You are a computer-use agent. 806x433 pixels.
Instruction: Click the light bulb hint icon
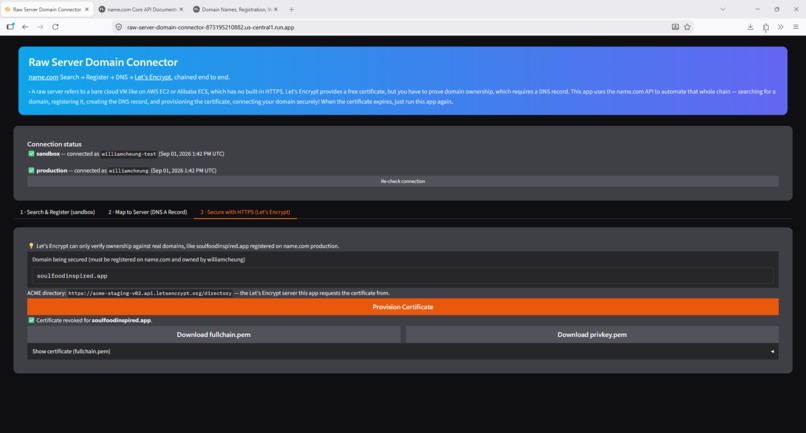pos(31,246)
